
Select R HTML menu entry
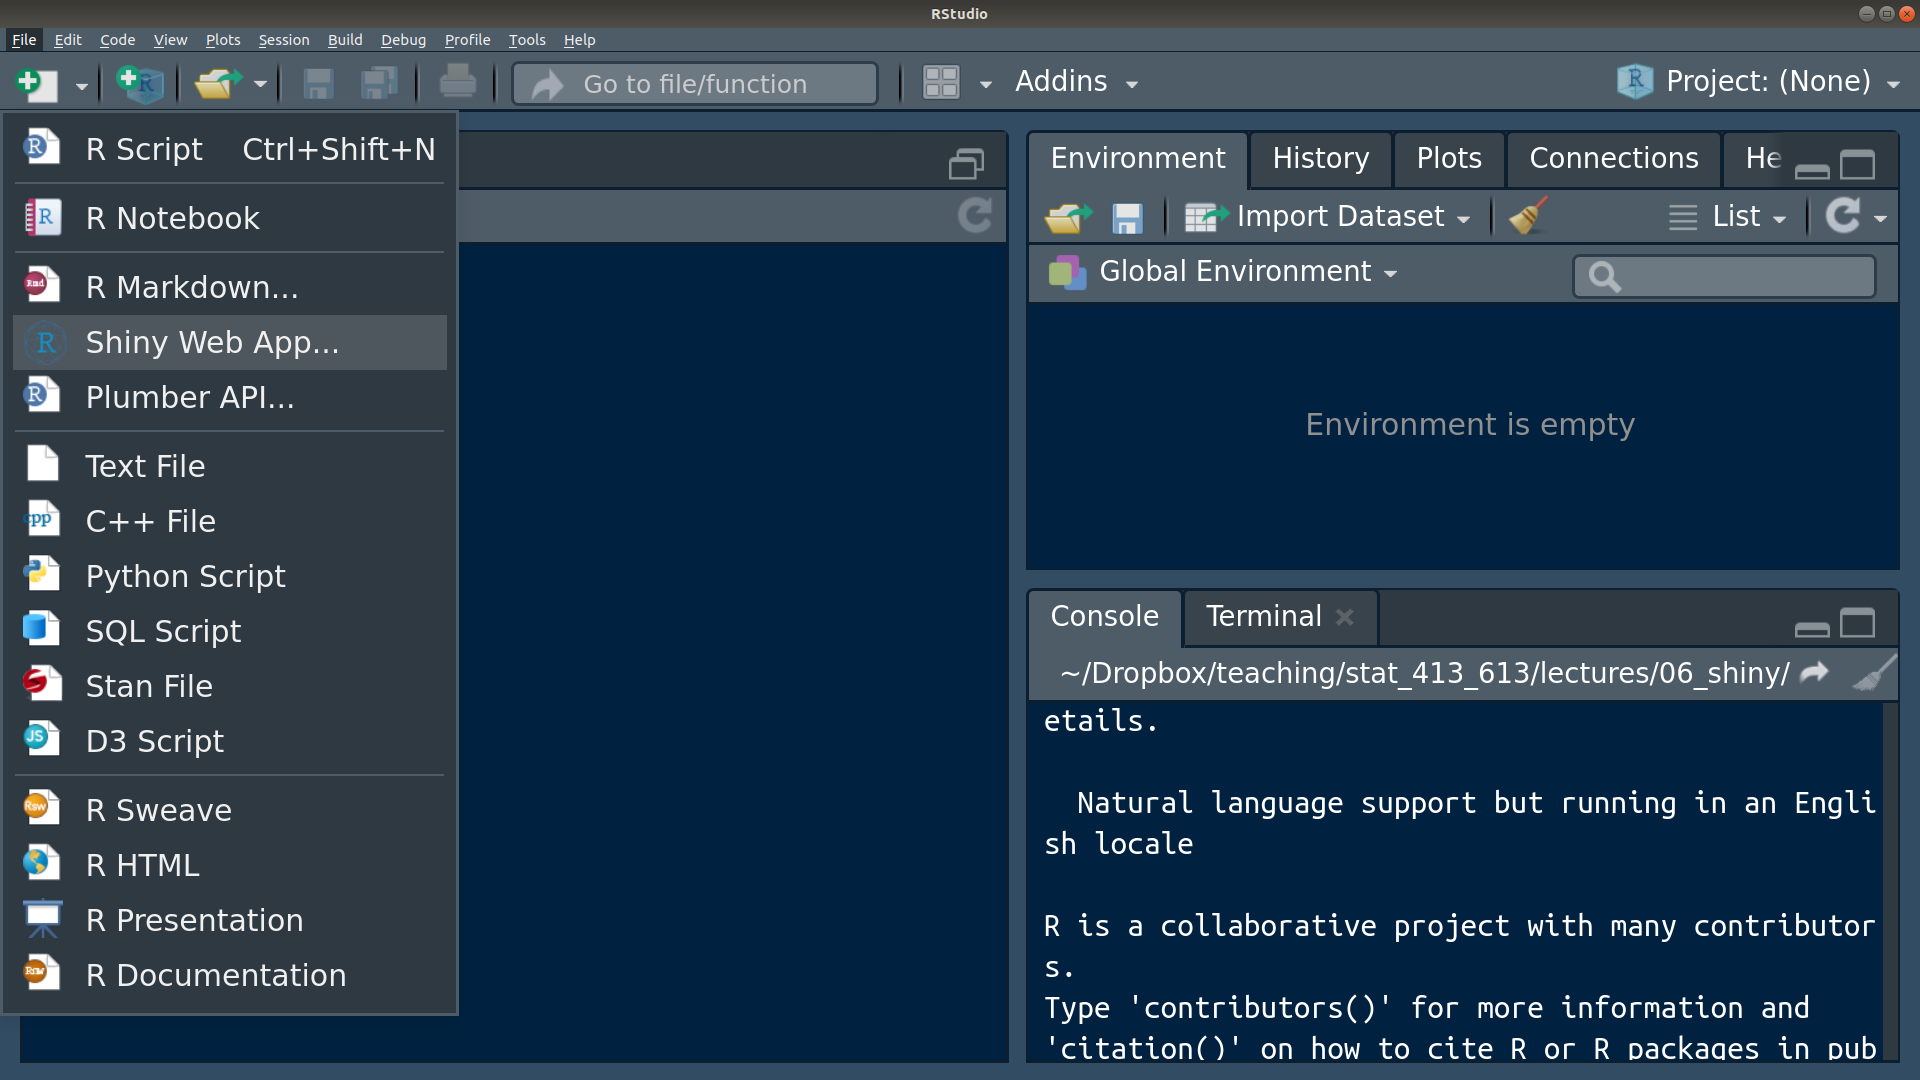pos(230,865)
